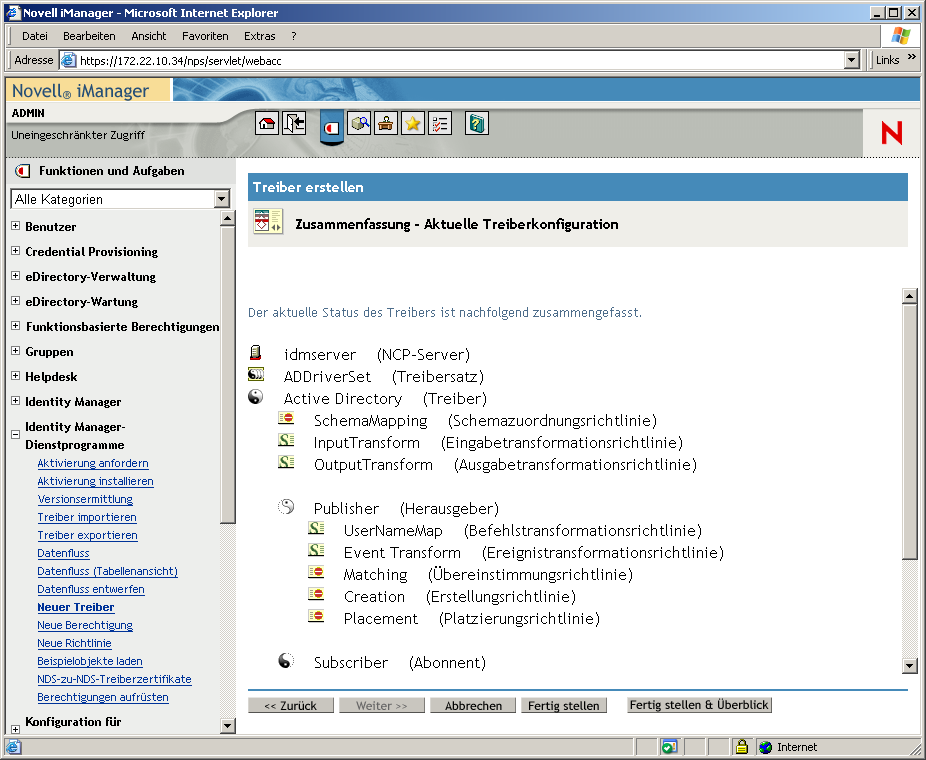Open the Favoriten menu
The image size is (926, 760).
click(205, 35)
